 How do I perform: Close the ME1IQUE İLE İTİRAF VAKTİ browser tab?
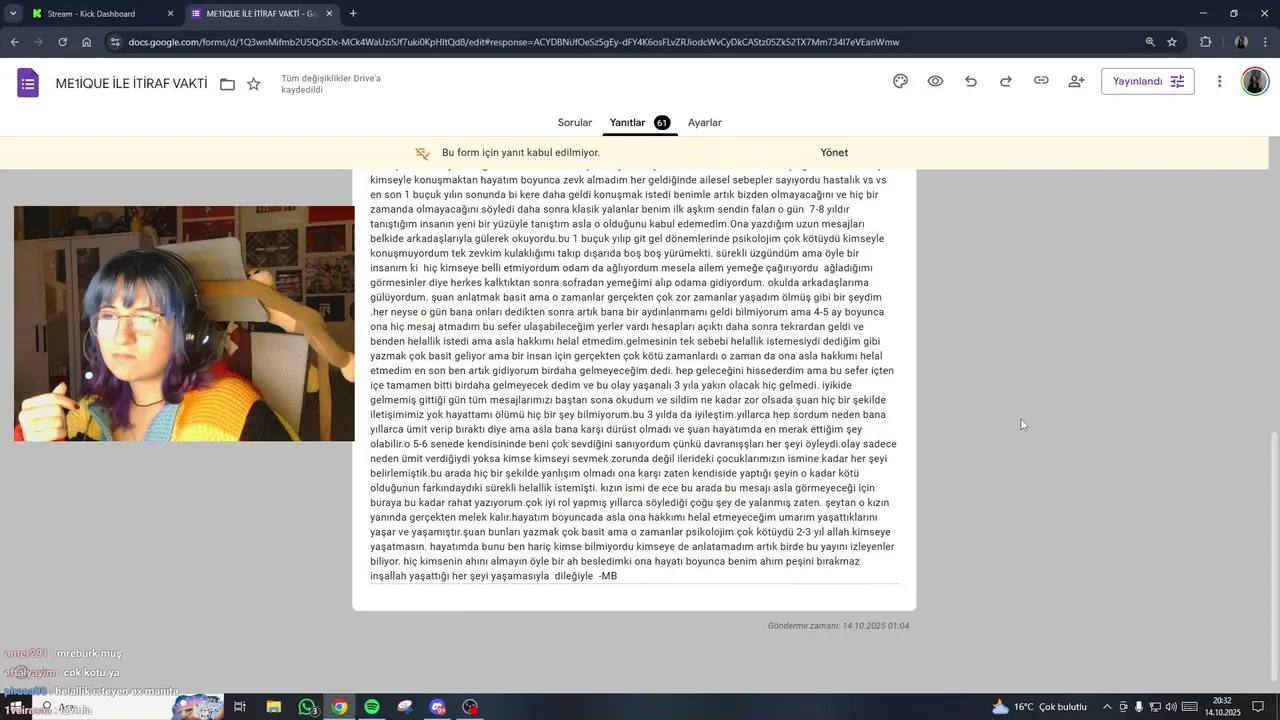(329, 14)
